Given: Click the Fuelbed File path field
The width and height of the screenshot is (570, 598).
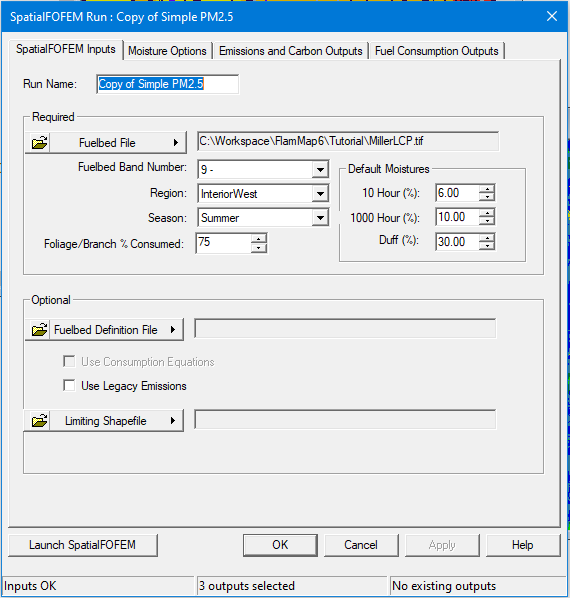Looking at the screenshot, I should click(x=348, y=141).
